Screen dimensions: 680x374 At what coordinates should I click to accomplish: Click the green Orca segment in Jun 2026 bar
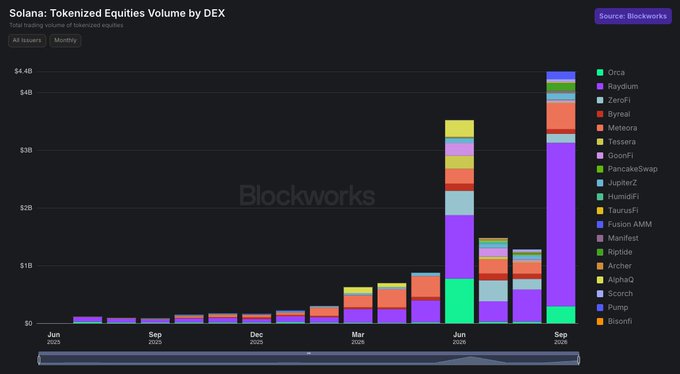(459, 301)
